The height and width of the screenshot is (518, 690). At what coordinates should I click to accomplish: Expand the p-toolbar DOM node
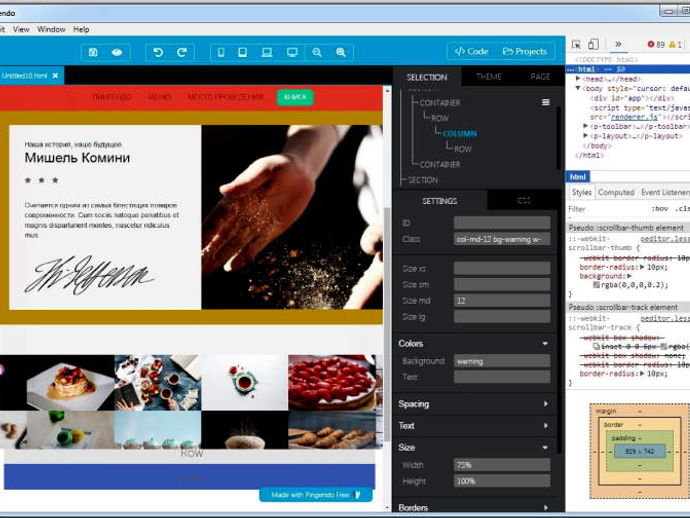pos(586,126)
